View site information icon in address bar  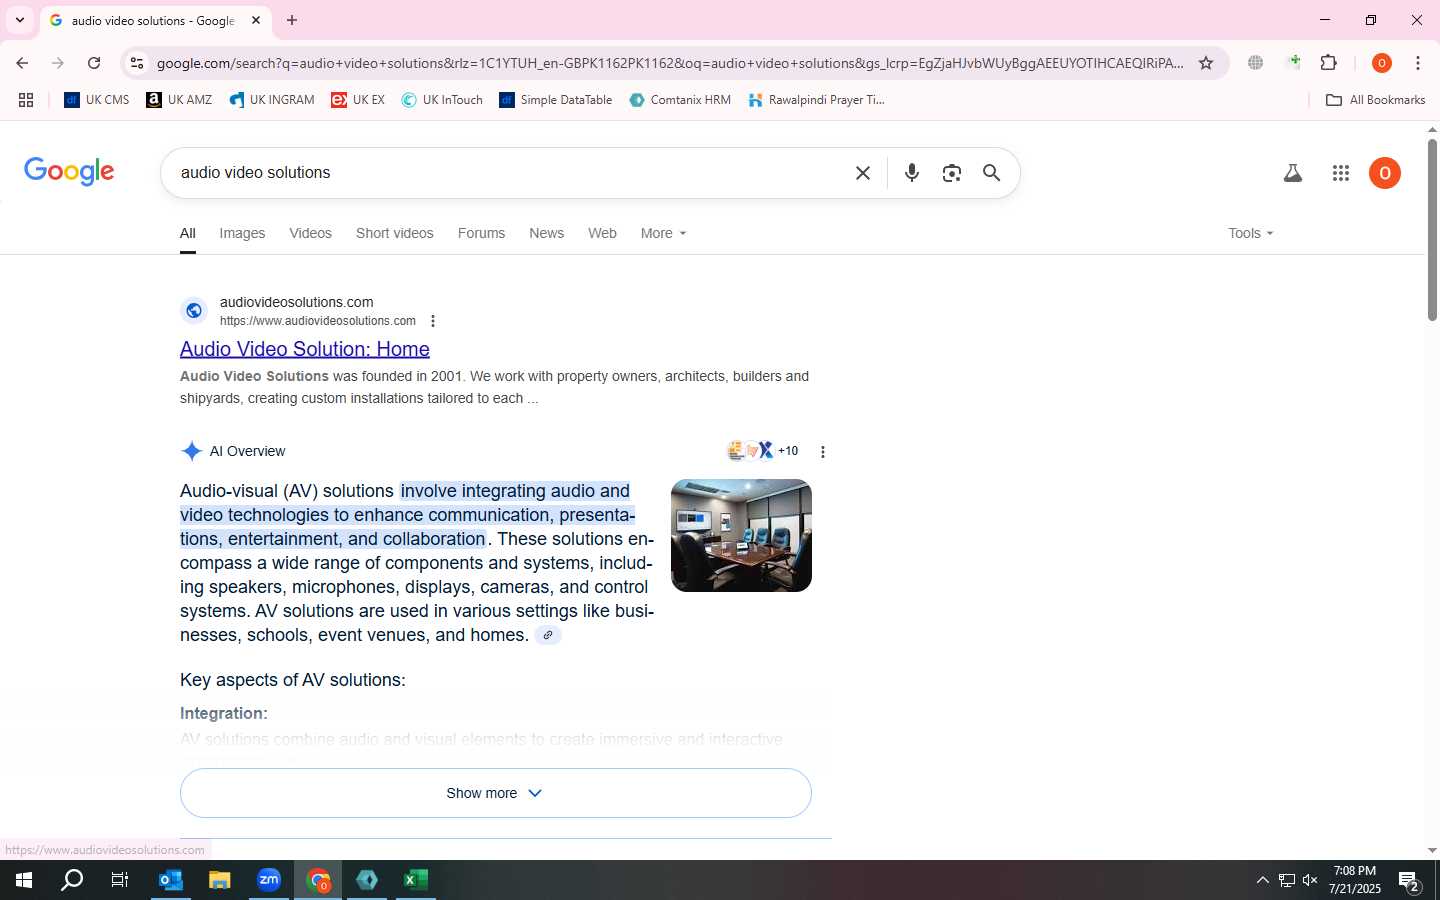pyautogui.click(x=137, y=63)
